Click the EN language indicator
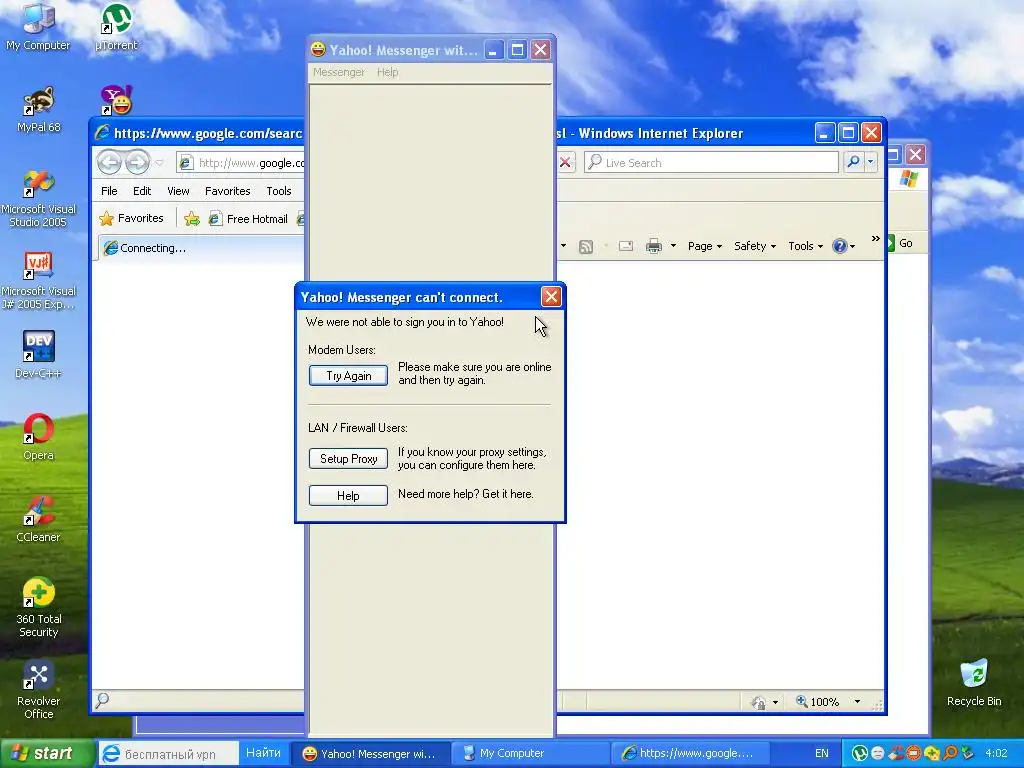The height and width of the screenshot is (768, 1024). click(x=822, y=753)
